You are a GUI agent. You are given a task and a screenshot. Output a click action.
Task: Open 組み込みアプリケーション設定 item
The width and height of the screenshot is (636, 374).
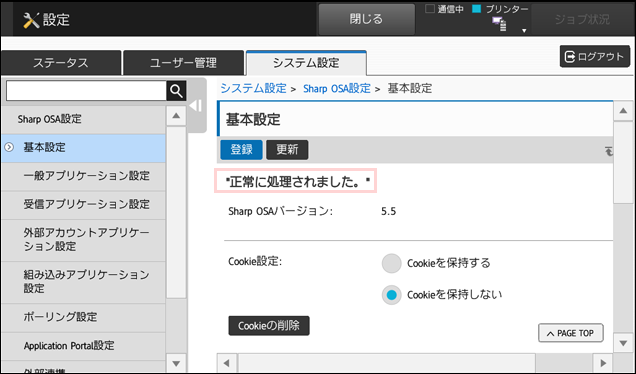[84, 282]
